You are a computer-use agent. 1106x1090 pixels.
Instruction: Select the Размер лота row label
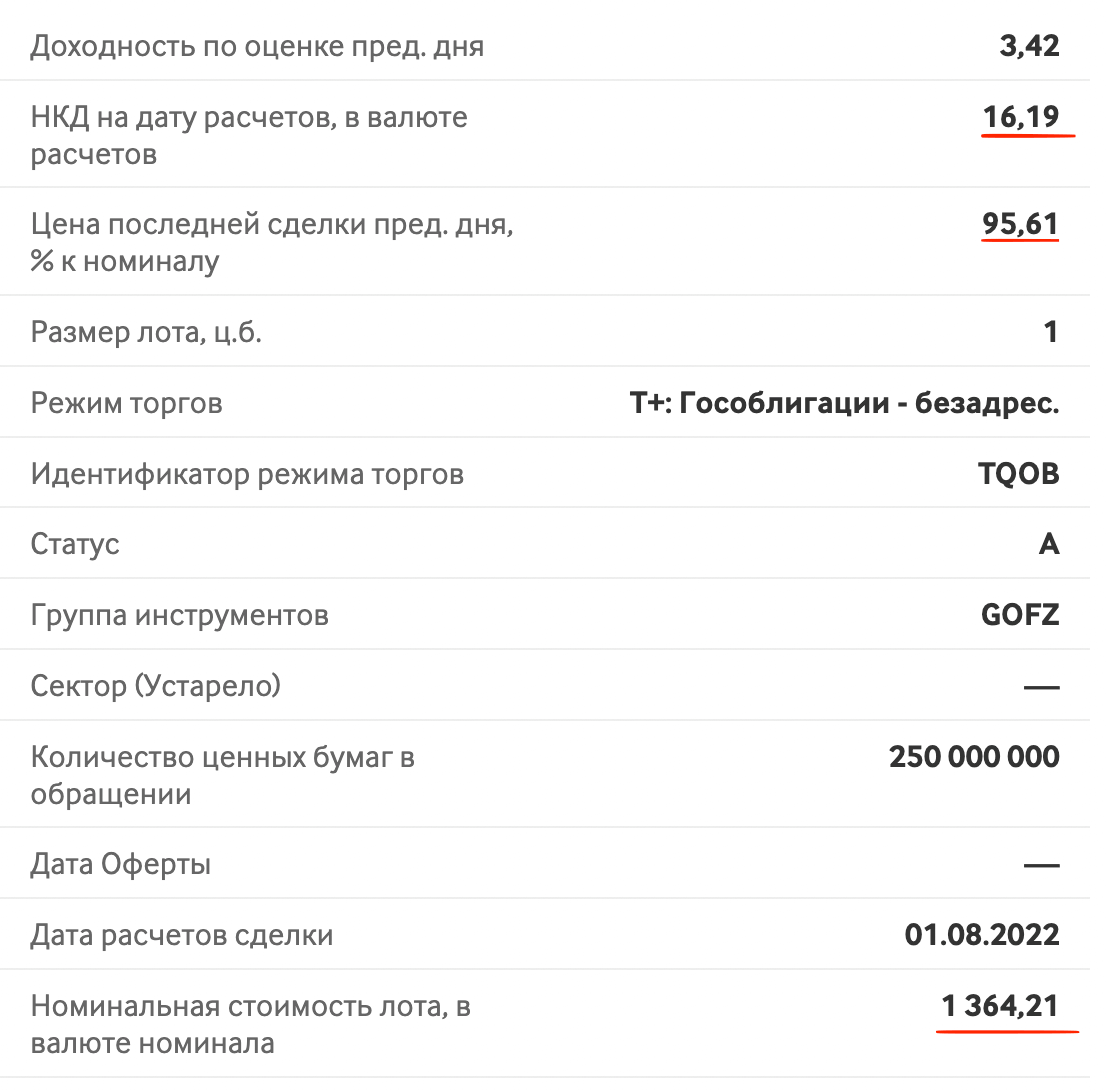coord(146,332)
